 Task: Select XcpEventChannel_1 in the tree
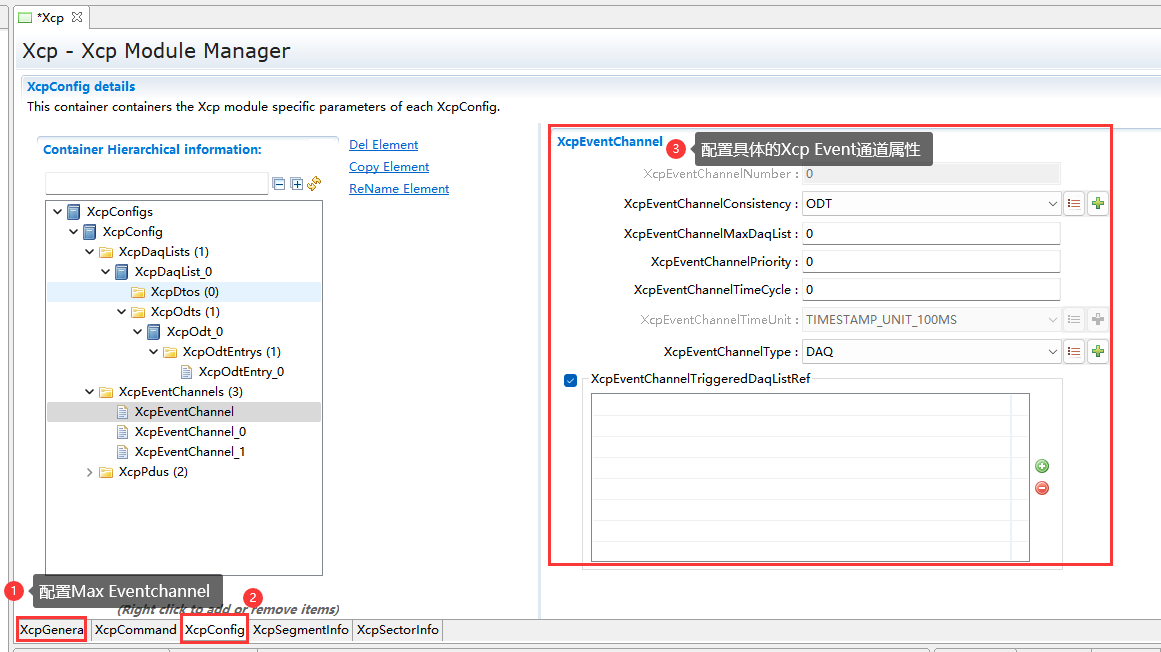click(190, 452)
